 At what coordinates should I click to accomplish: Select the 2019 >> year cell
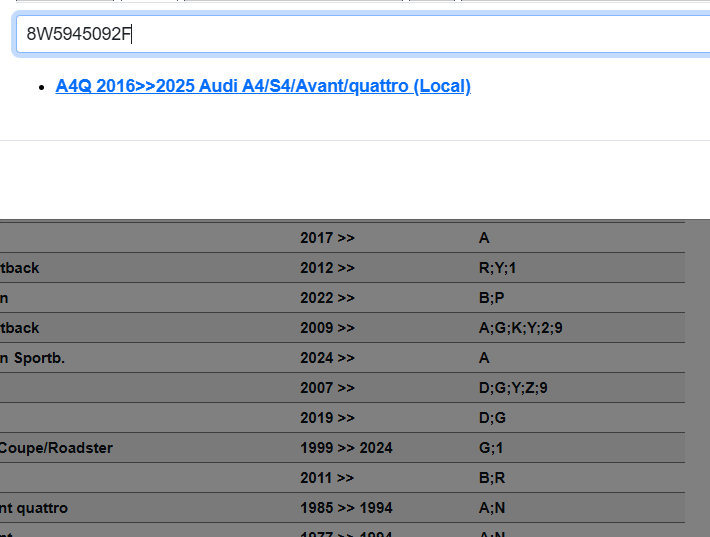(327, 418)
